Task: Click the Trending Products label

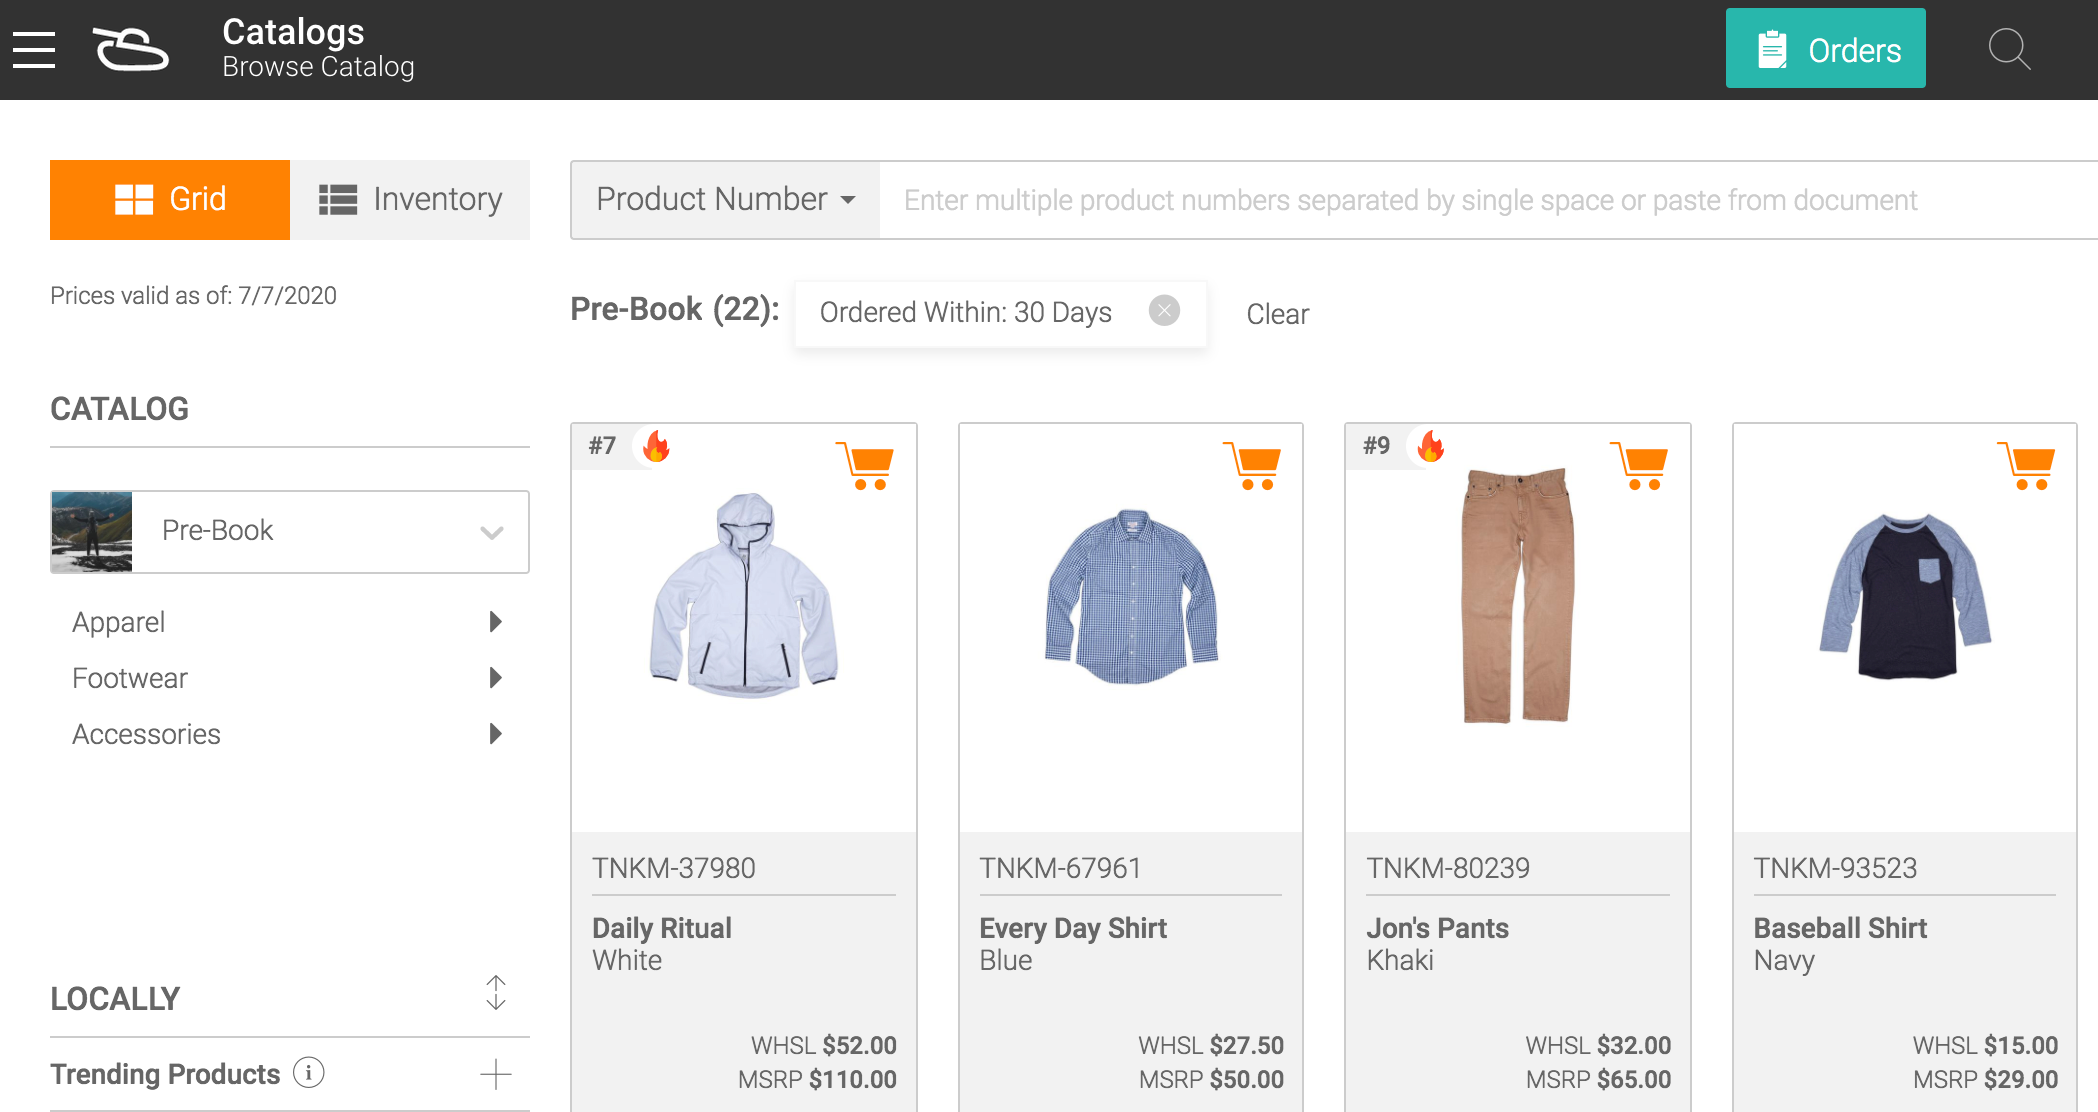Action: click(165, 1074)
